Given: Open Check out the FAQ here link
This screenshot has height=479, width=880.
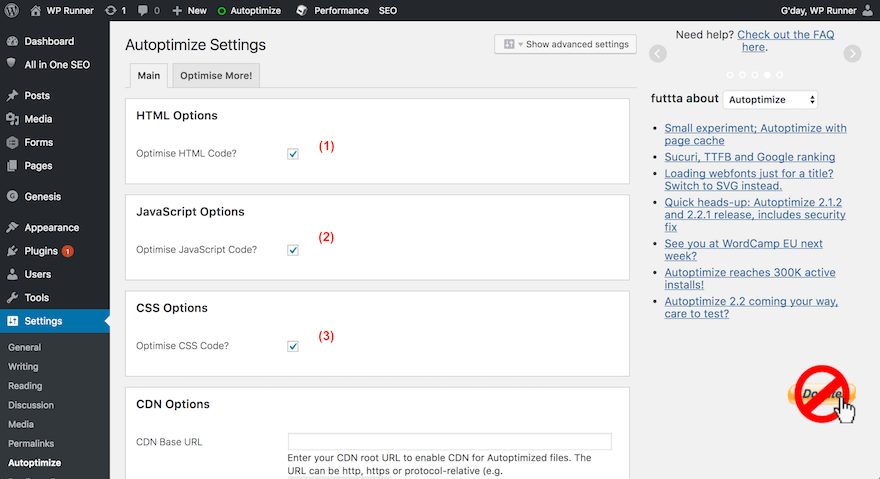Looking at the screenshot, I should click(x=786, y=41).
